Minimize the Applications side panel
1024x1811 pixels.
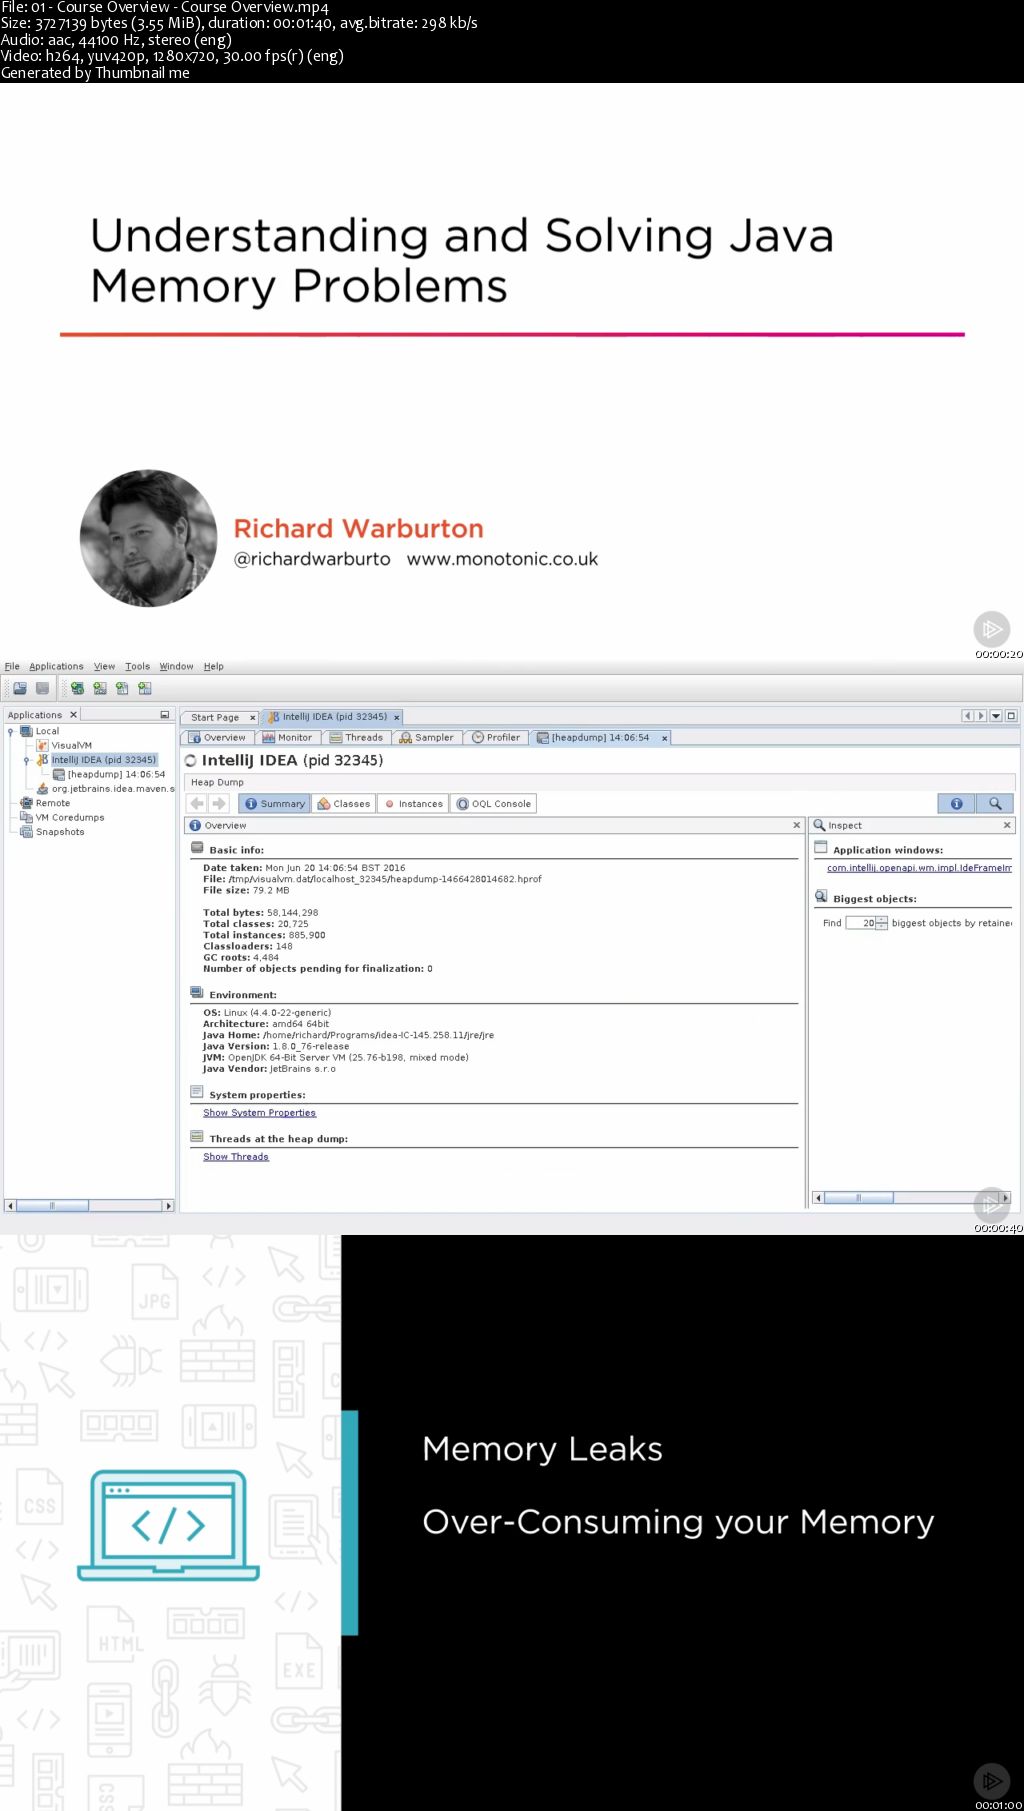pyautogui.click(x=165, y=714)
